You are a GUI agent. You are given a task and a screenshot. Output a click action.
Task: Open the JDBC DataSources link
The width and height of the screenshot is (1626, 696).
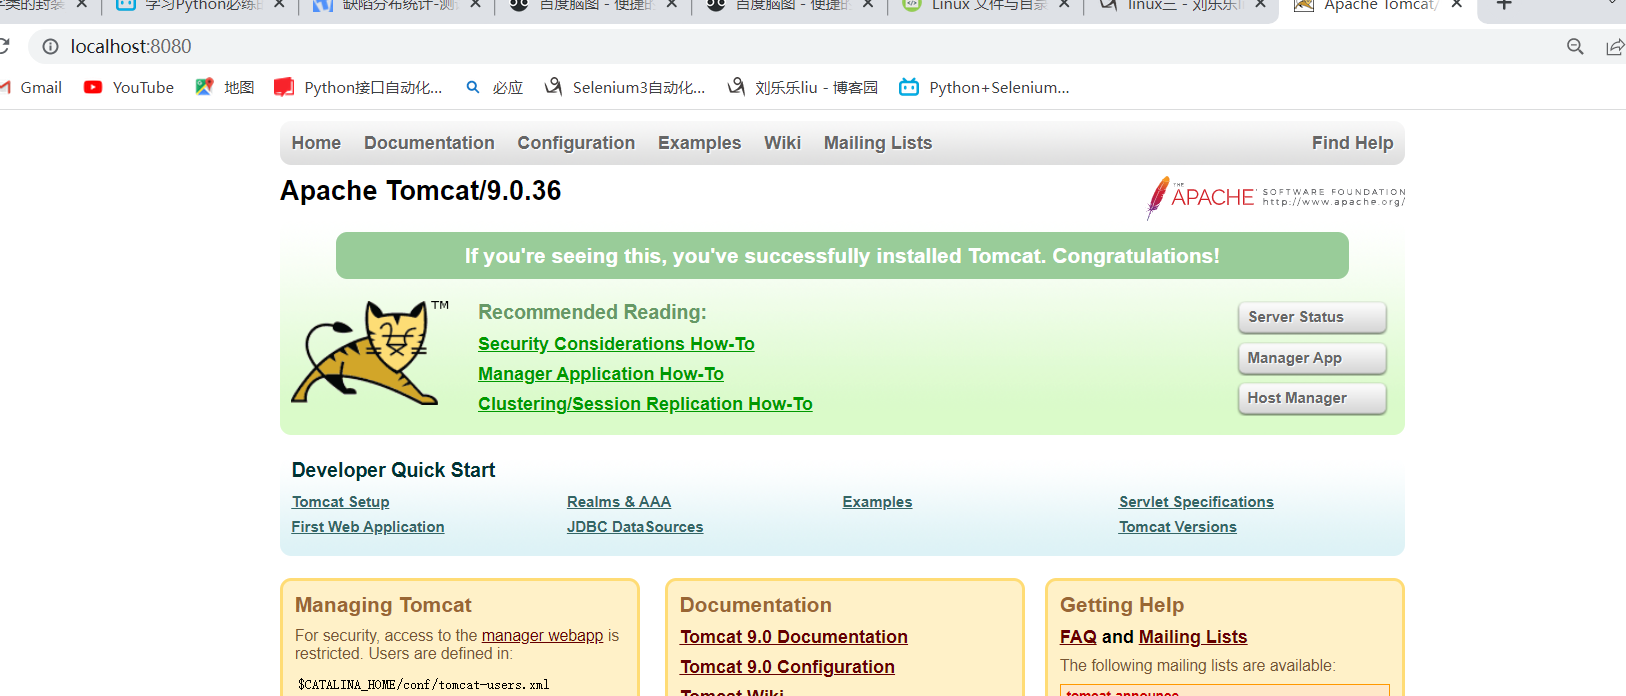(x=635, y=527)
